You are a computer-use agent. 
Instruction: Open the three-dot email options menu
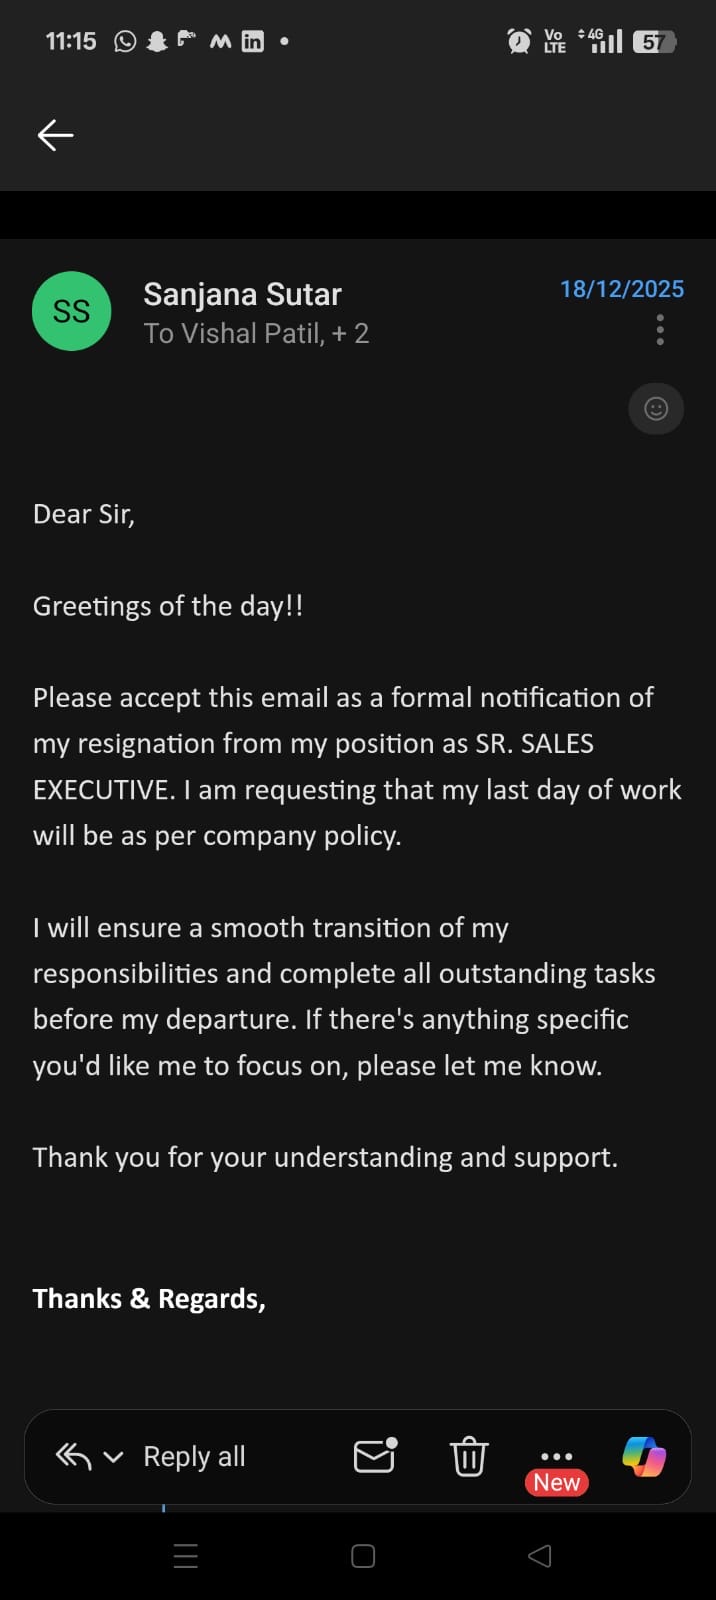pos(660,330)
